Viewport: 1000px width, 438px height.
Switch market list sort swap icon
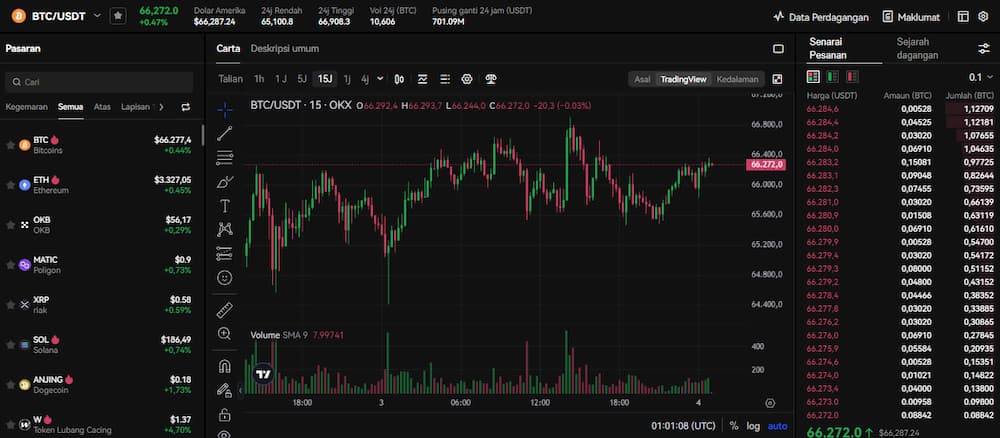point(186,107)
